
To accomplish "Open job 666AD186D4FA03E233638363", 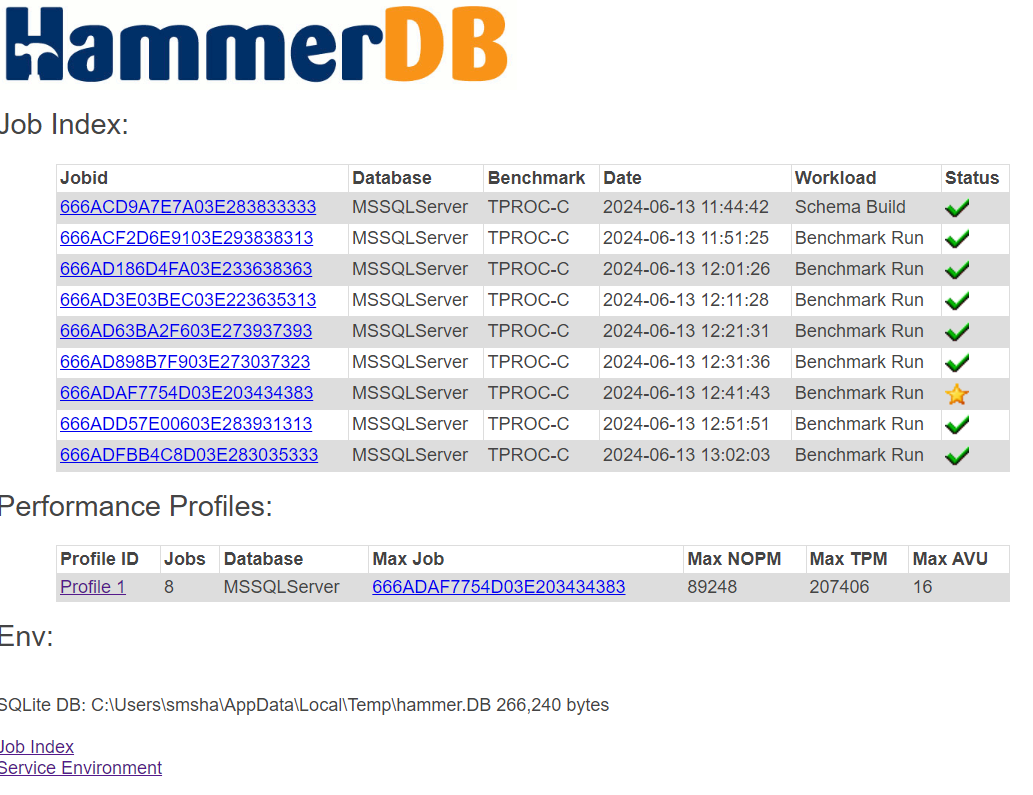I will coord(186,269).
